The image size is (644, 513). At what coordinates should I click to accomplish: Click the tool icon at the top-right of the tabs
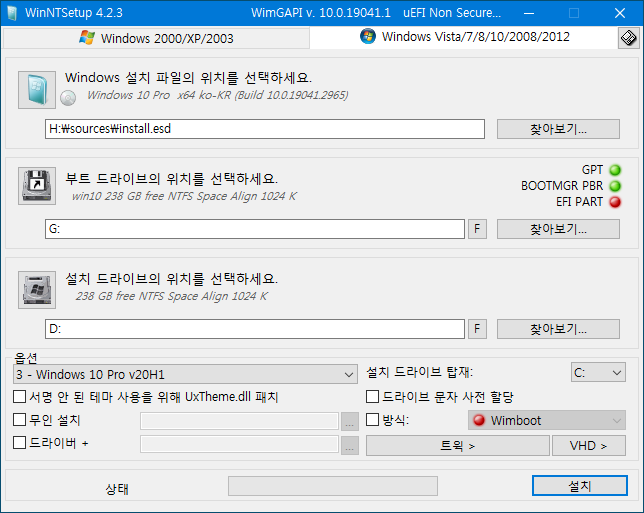pyautogui.click(x=628, y=38)
